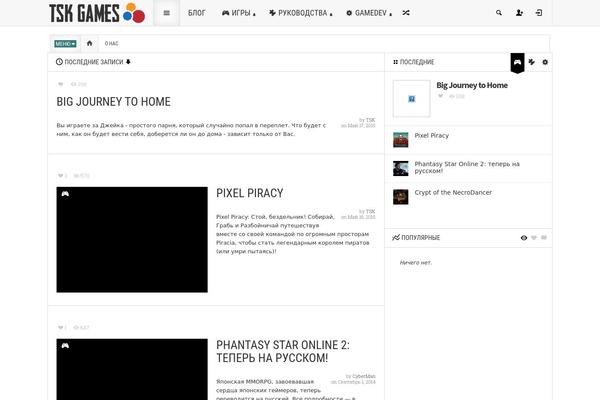
Task: Expand the ИГРЫ dropdown menu
Action: (x=239, y=13)
